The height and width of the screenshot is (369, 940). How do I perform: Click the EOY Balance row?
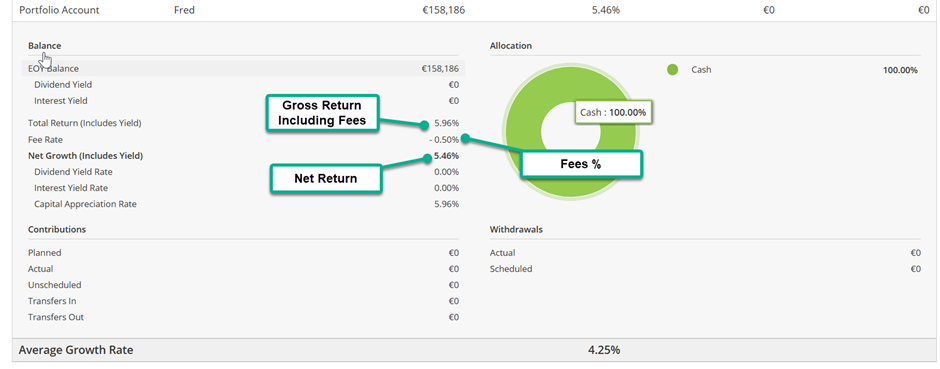(x=243, y=68)
